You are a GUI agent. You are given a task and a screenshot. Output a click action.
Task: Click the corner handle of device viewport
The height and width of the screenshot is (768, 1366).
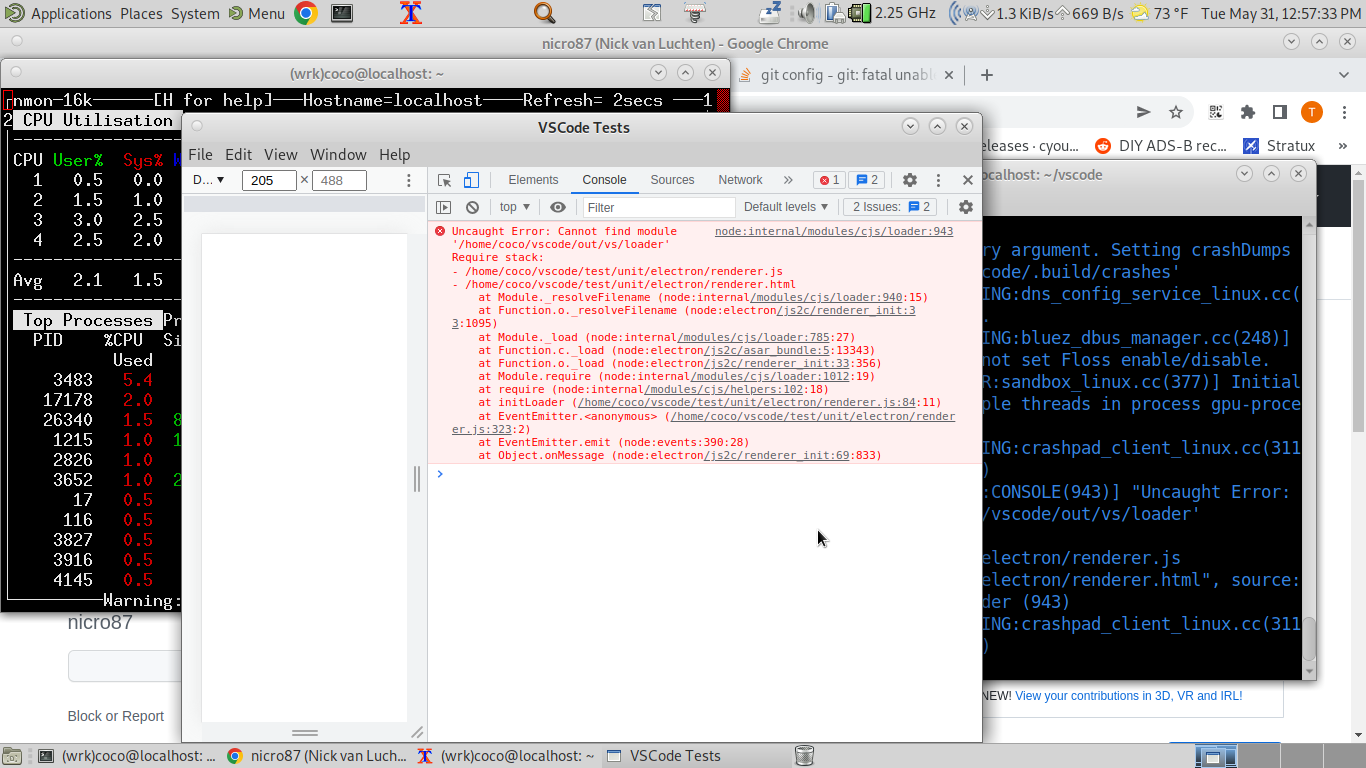pyautogui.click(x=417, y=732)
